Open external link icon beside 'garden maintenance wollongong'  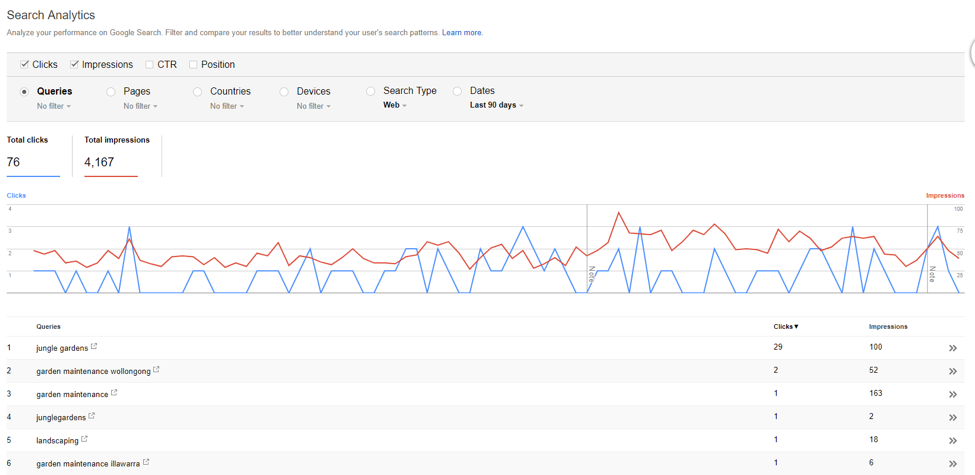pyautogui.click(x=157, y=370)
